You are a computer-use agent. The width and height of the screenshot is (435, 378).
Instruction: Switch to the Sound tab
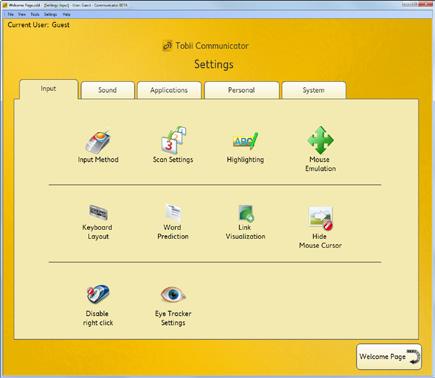coord(107,90)
